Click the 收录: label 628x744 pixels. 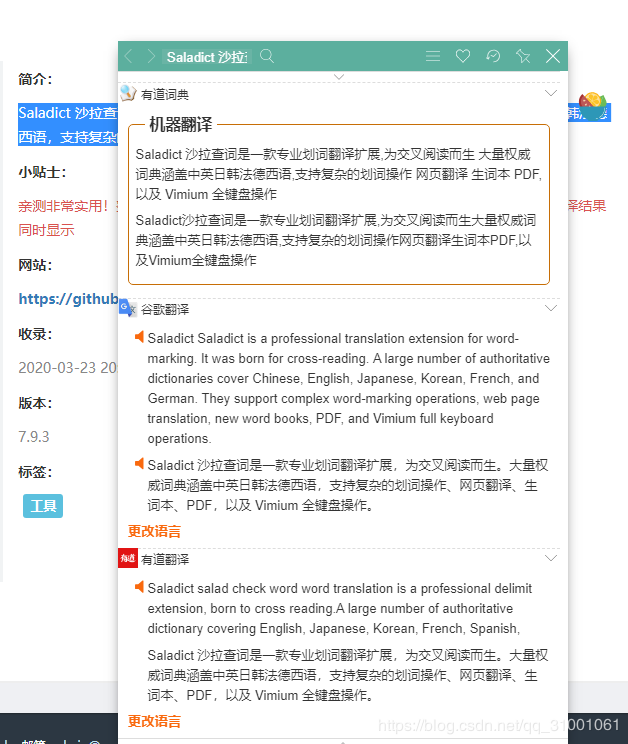tap(35, 335)
